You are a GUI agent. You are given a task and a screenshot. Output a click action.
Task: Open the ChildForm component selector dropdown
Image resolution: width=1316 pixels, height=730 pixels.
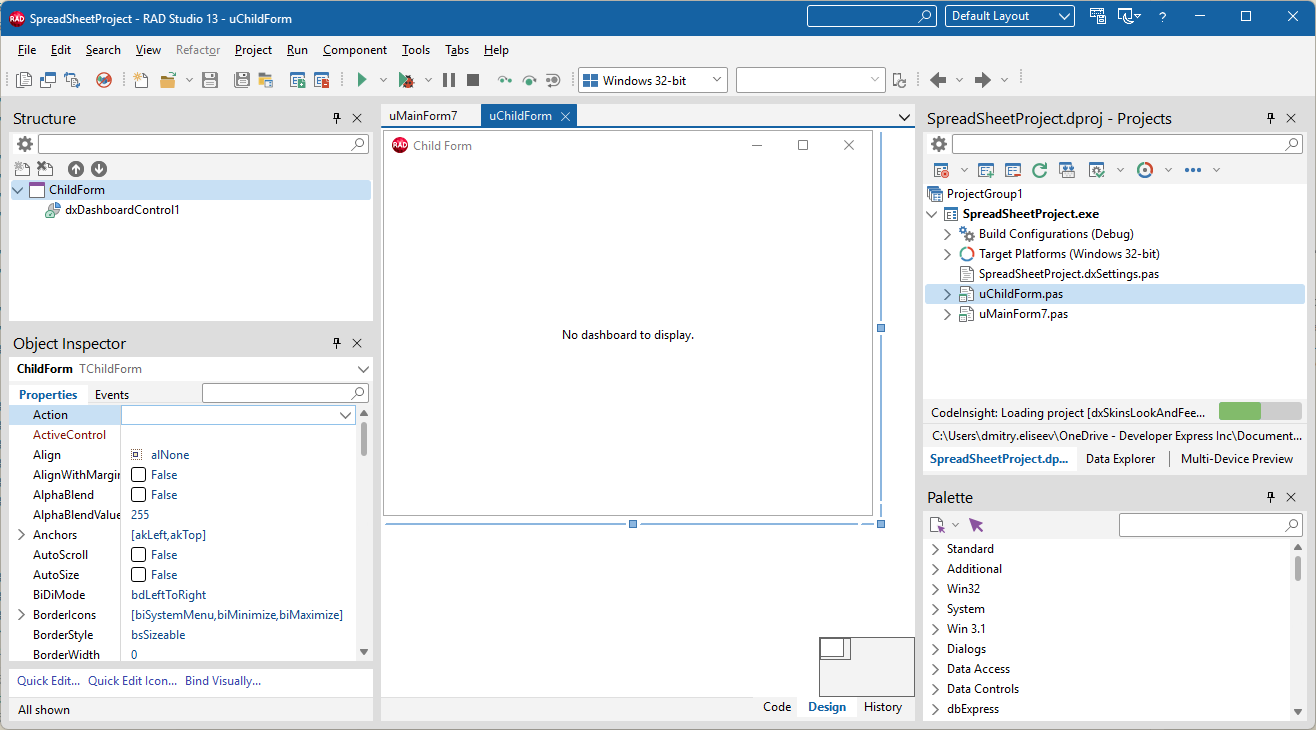tap(362, 369)
